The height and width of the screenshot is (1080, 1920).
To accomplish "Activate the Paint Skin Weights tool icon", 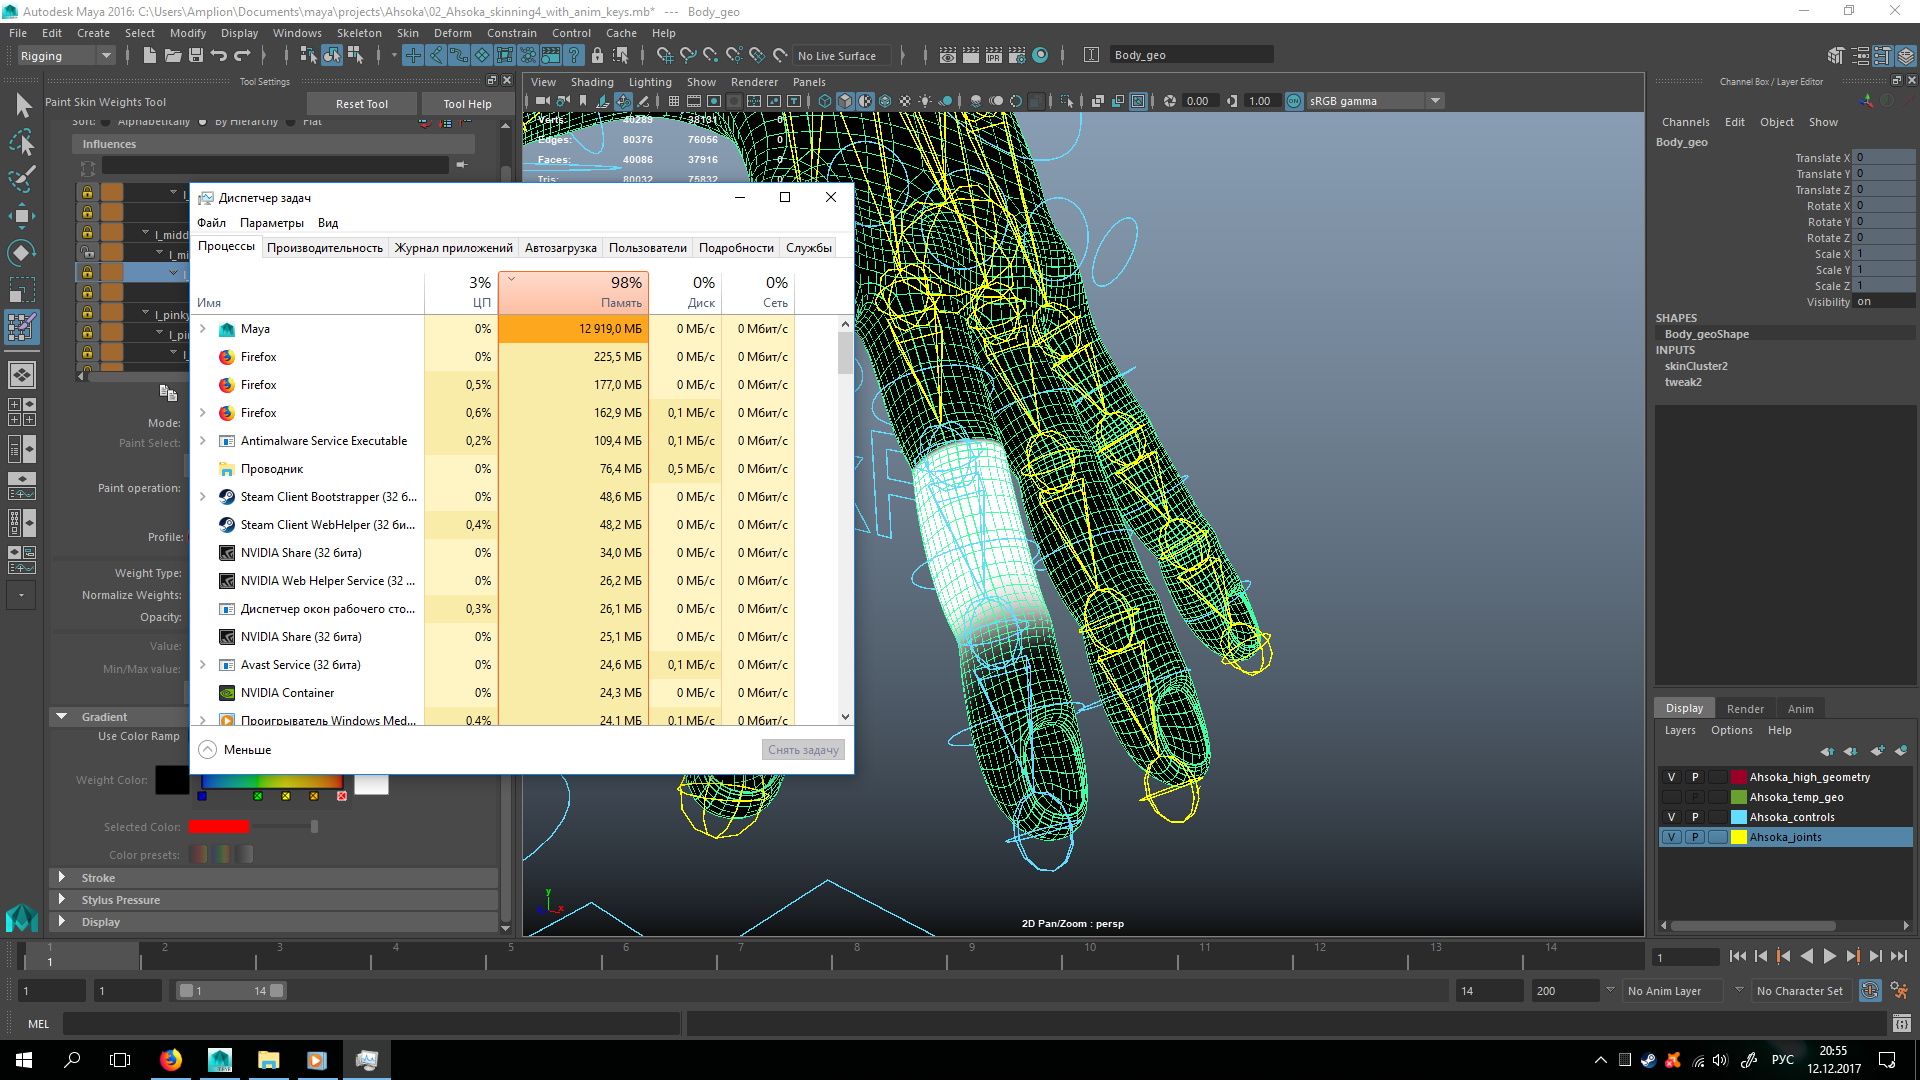I will point(21,327).
